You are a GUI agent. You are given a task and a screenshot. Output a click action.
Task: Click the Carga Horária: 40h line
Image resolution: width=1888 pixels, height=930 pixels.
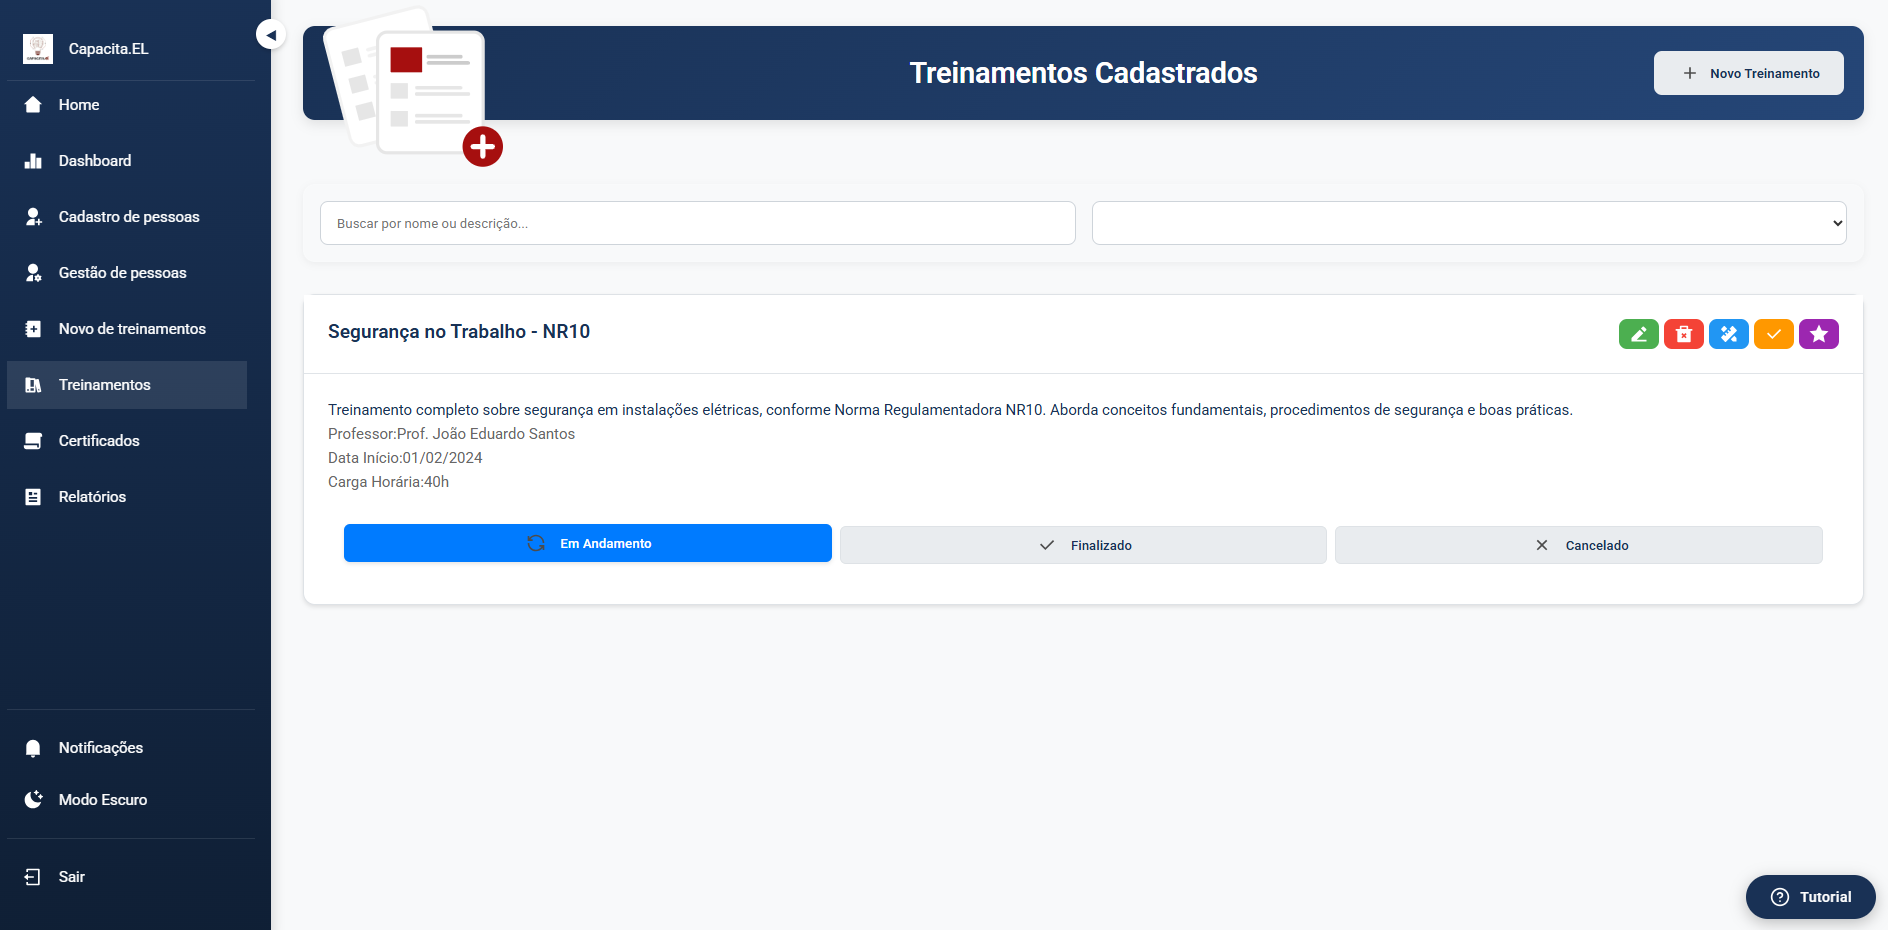(388, 482)
